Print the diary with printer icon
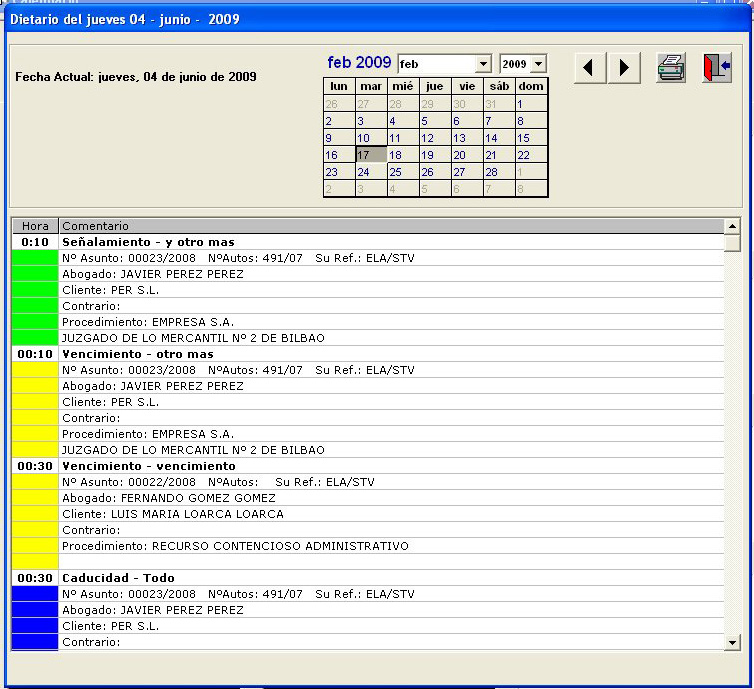The image size is (754, 689). (x=671, y=68)
